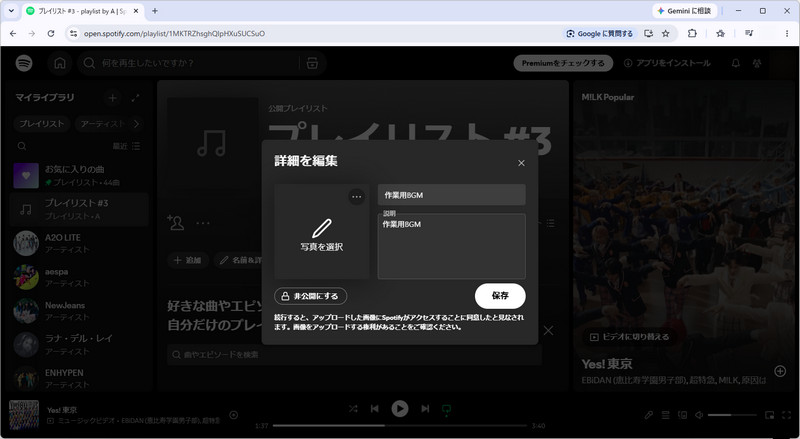Toggle repeat mode green icon
This screenshot has height=439, width=800.
click(x=446, y=409)
